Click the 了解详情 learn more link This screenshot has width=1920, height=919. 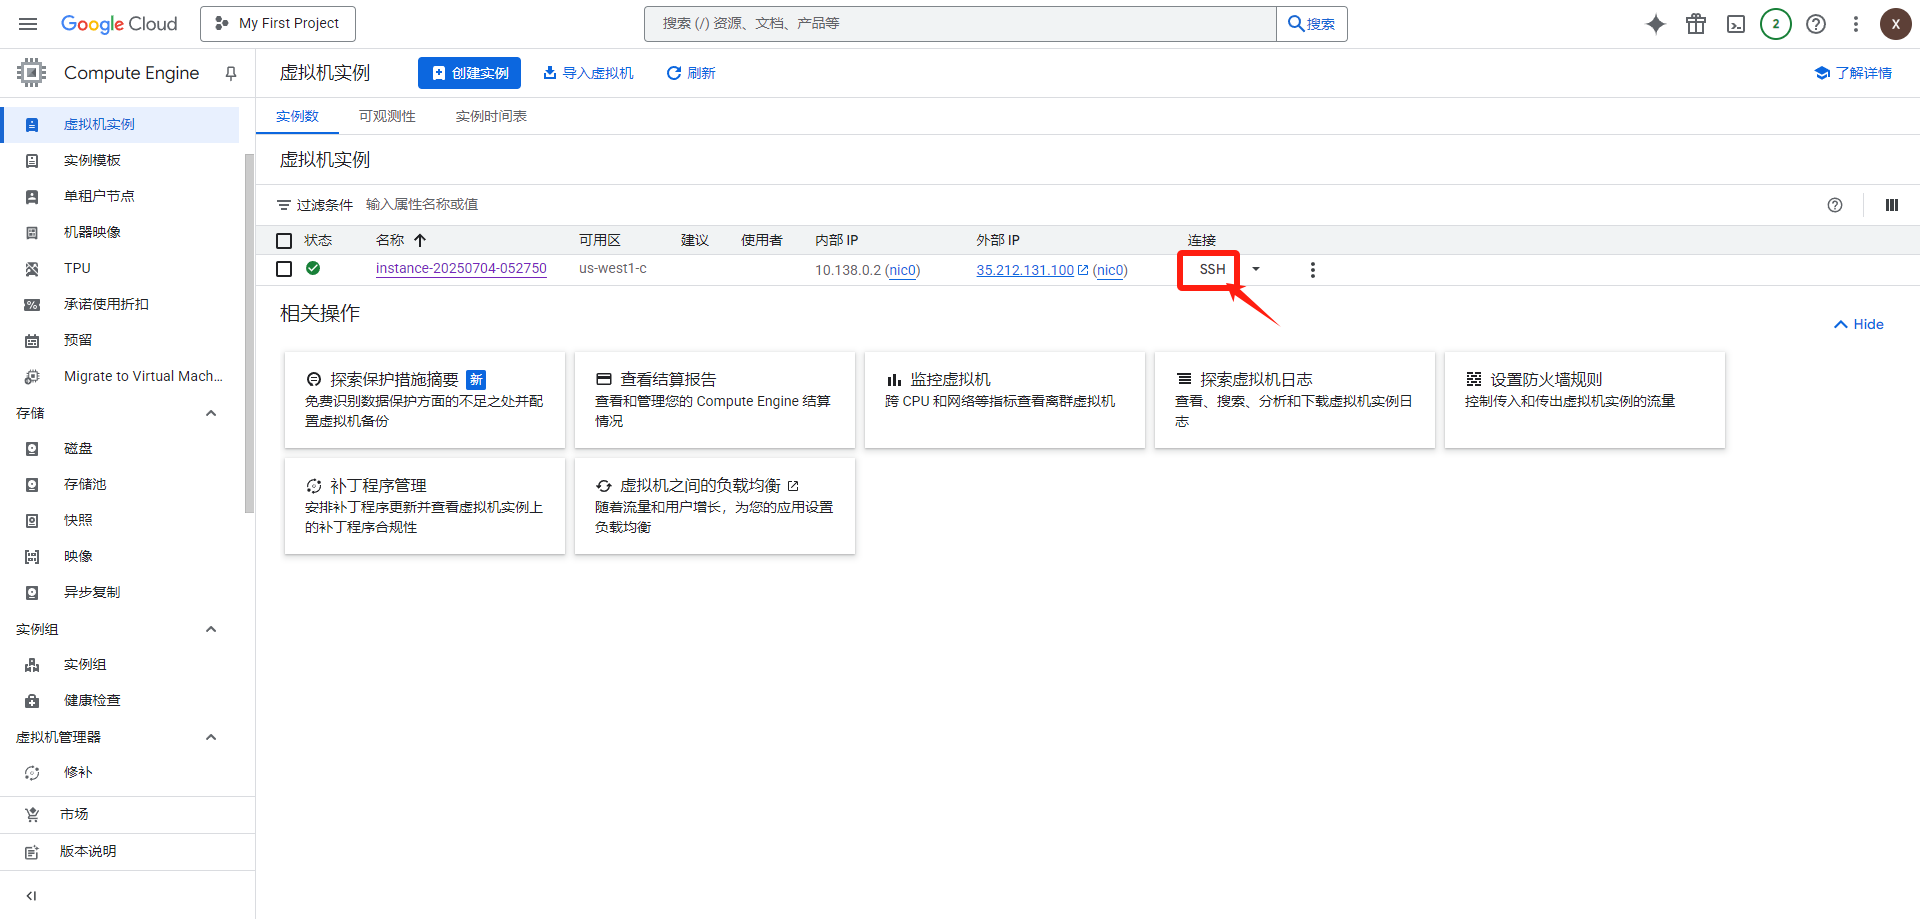tap(1853, 73)
